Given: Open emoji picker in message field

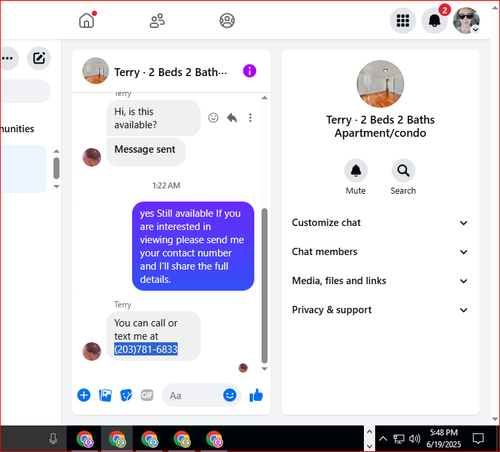Looking at the screenshot, I should click(x=230, y=395).
